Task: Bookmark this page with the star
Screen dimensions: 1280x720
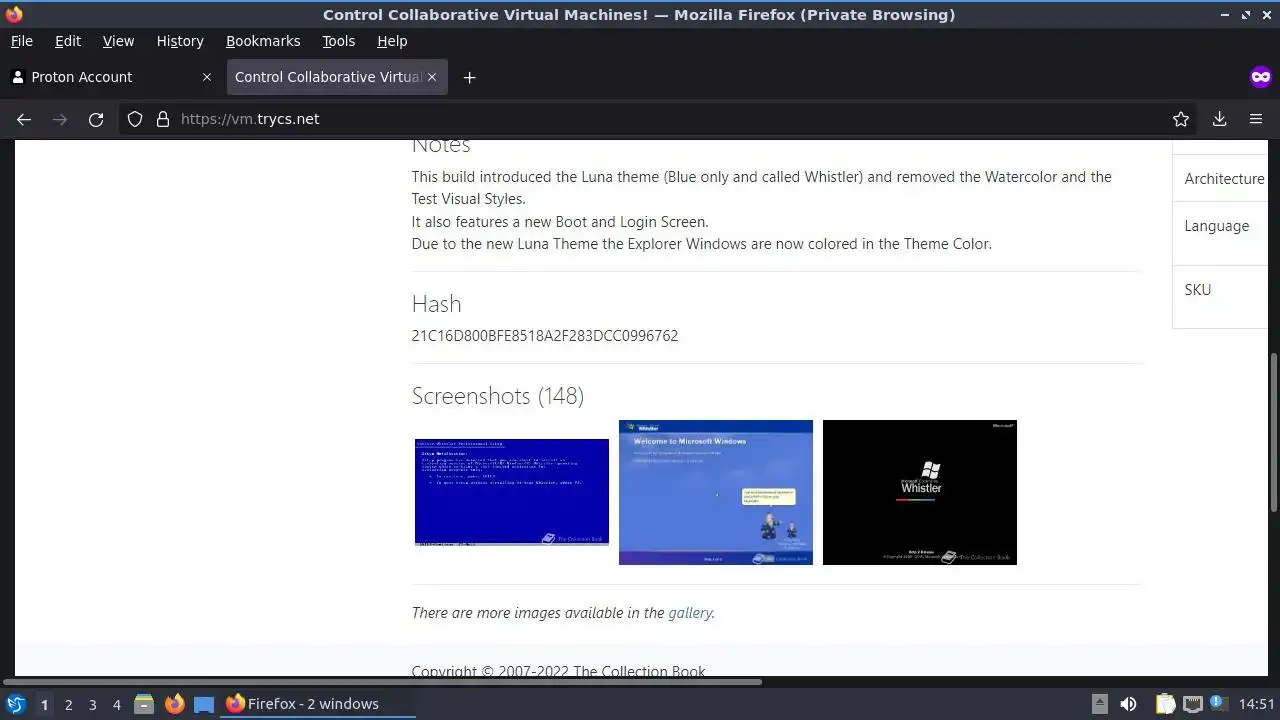Action: (1181, 119)
